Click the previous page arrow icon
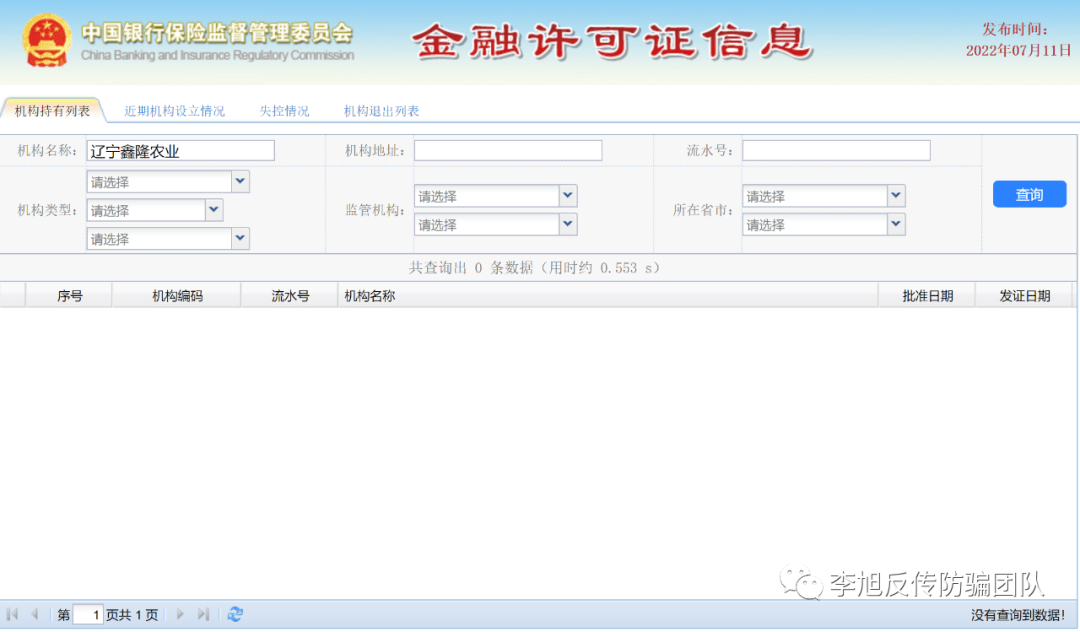Screen dimensions: 1080x632 (35, 615)
